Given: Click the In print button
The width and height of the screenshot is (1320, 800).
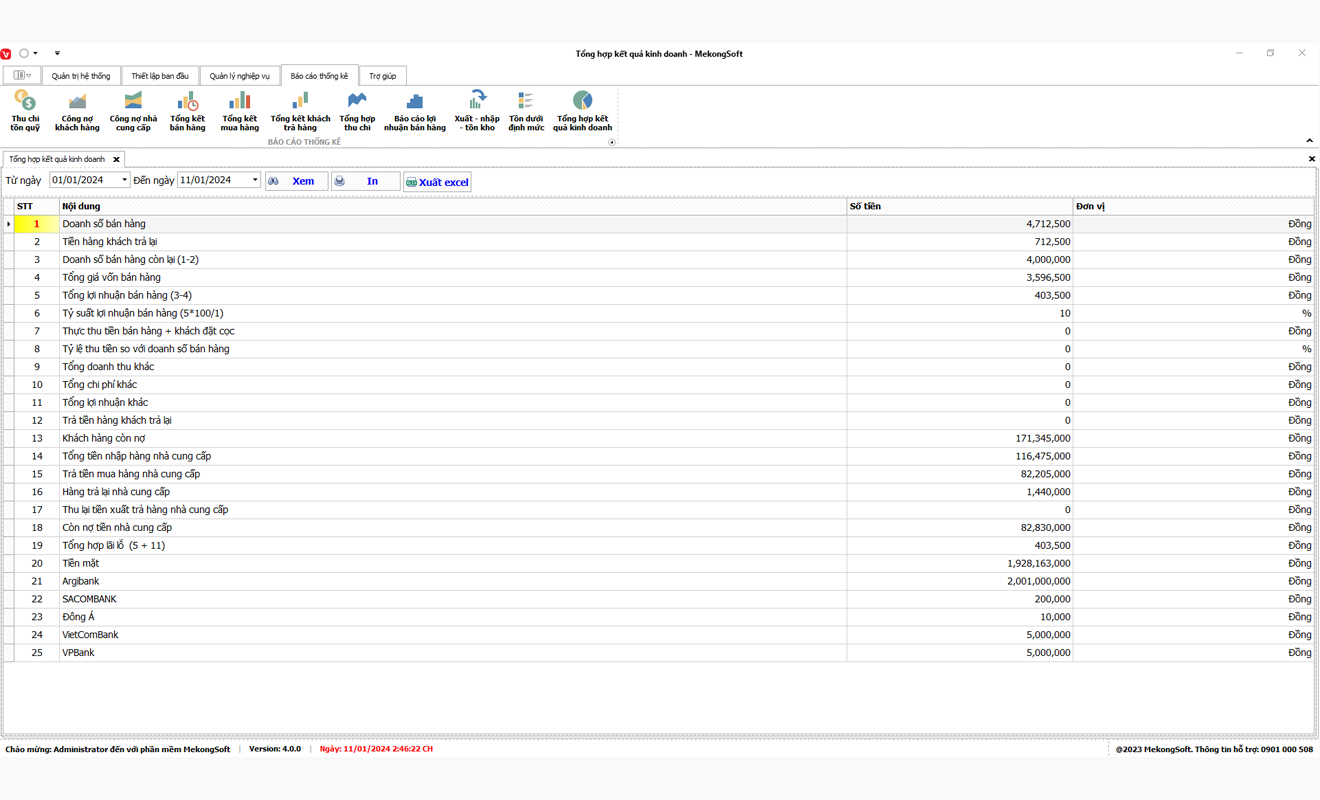Looking at the screenshot, I should (x=365, y=182).
